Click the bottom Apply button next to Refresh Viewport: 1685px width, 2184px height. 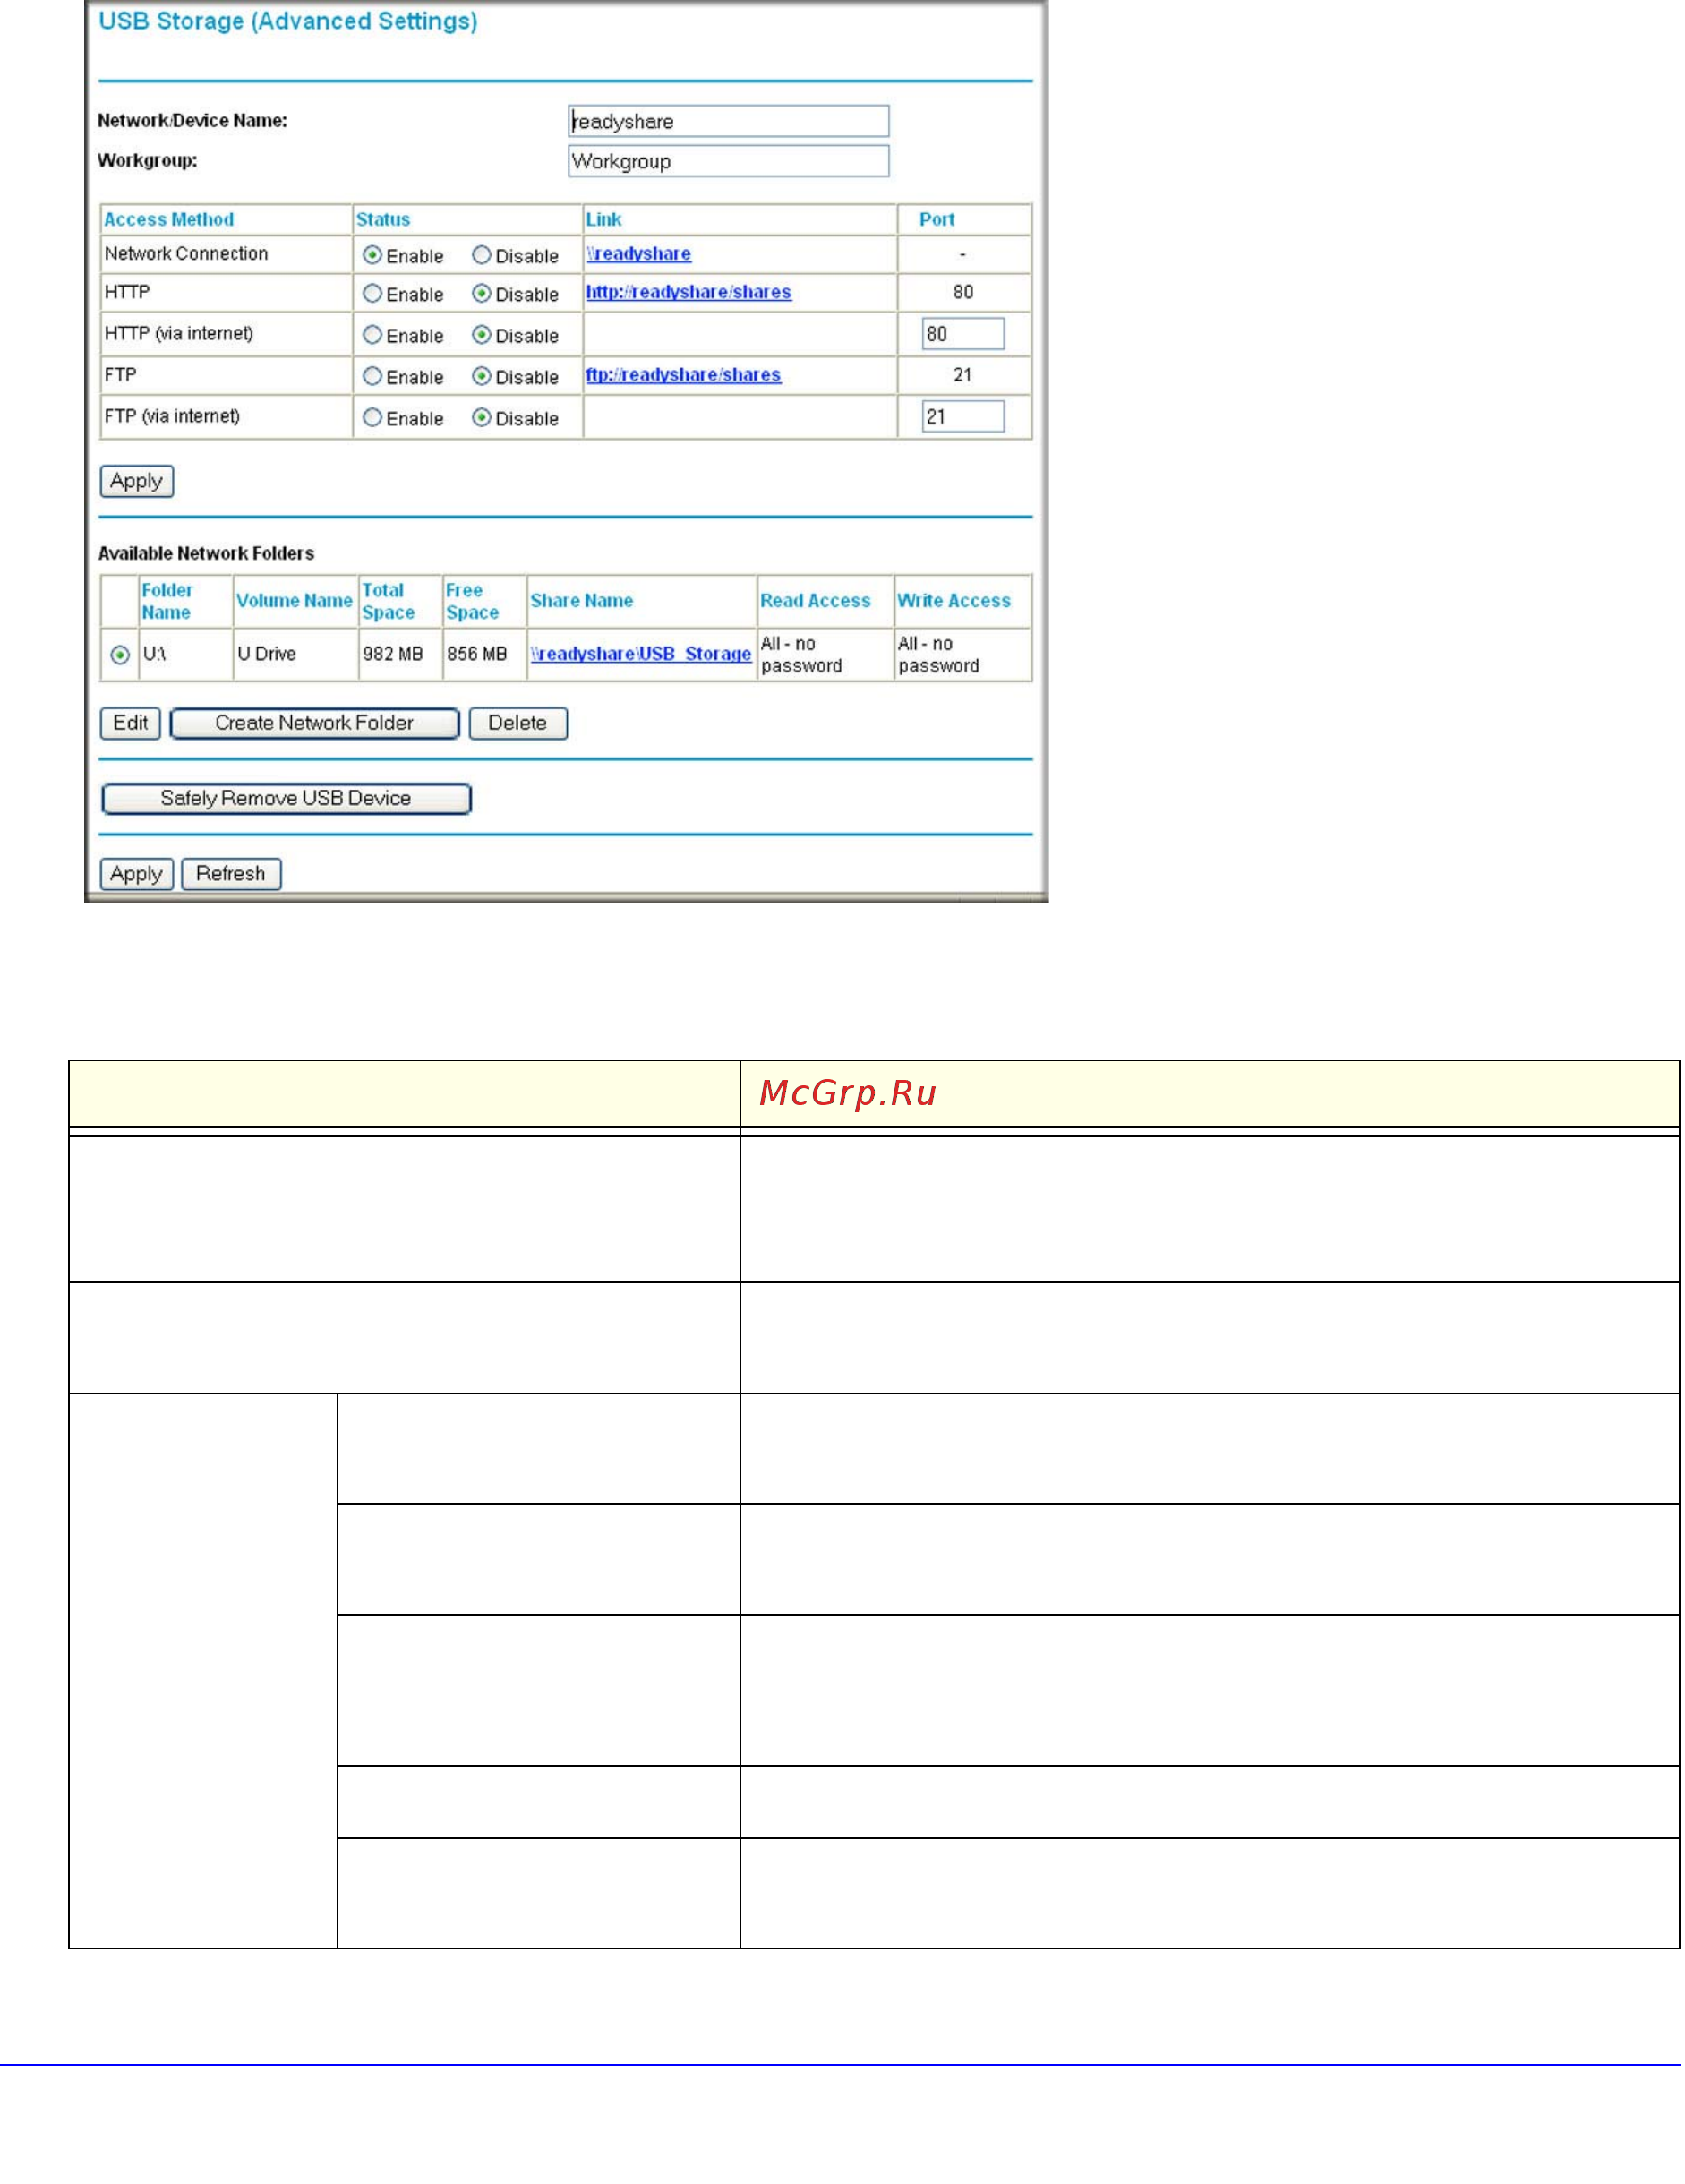[137, 873]
